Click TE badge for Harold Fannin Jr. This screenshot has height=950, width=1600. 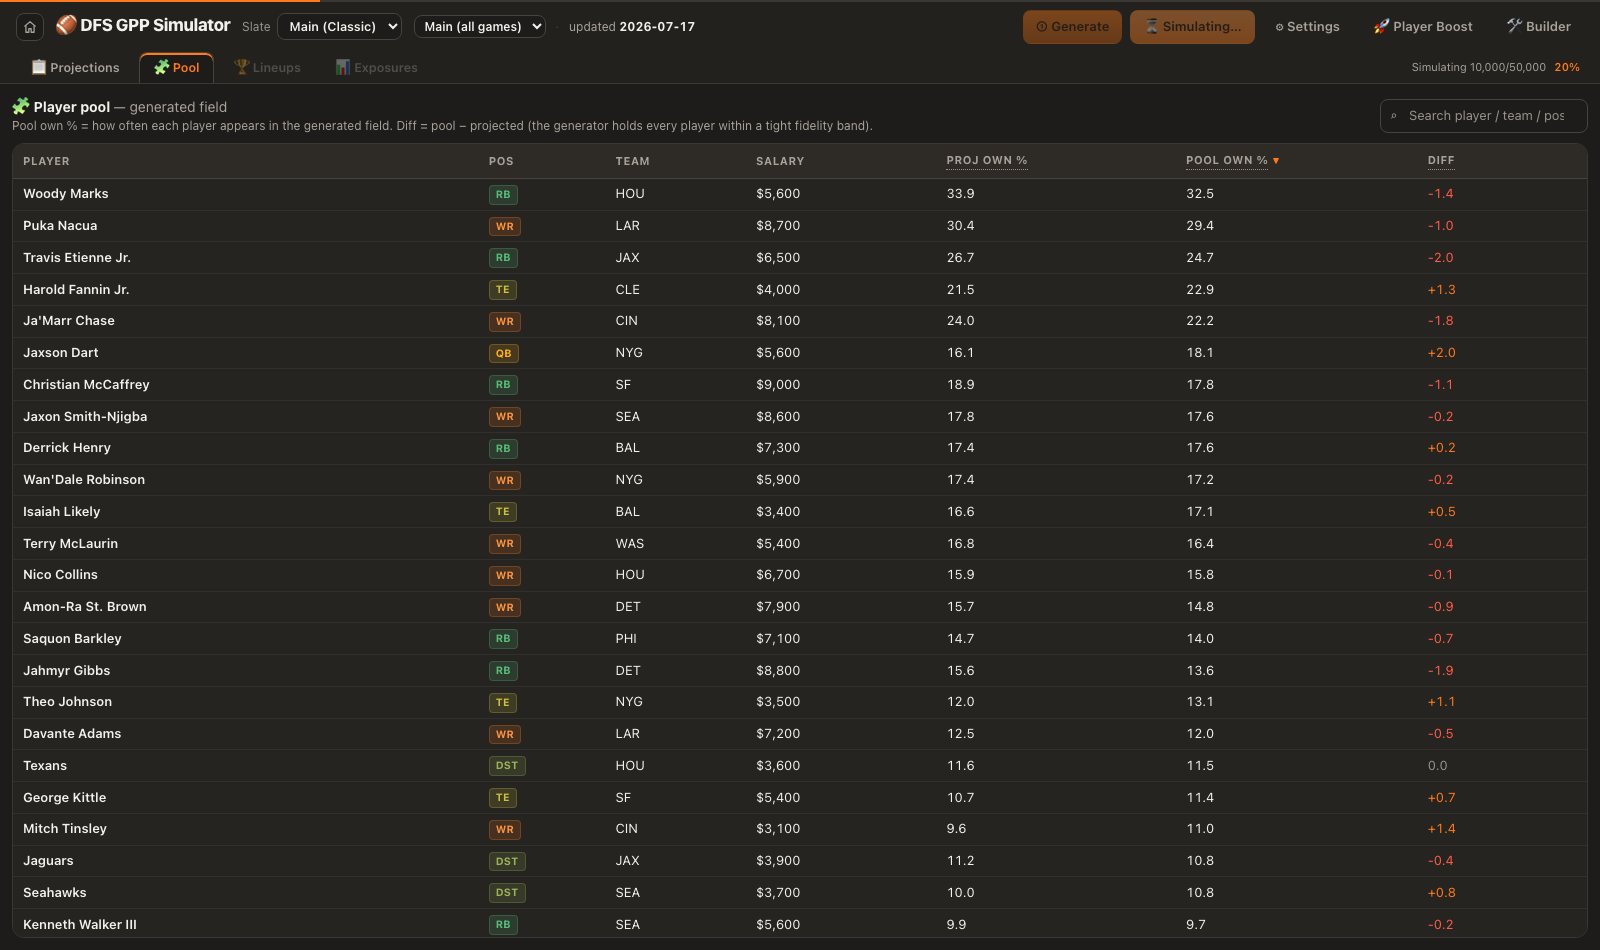[x=503, y=290]
